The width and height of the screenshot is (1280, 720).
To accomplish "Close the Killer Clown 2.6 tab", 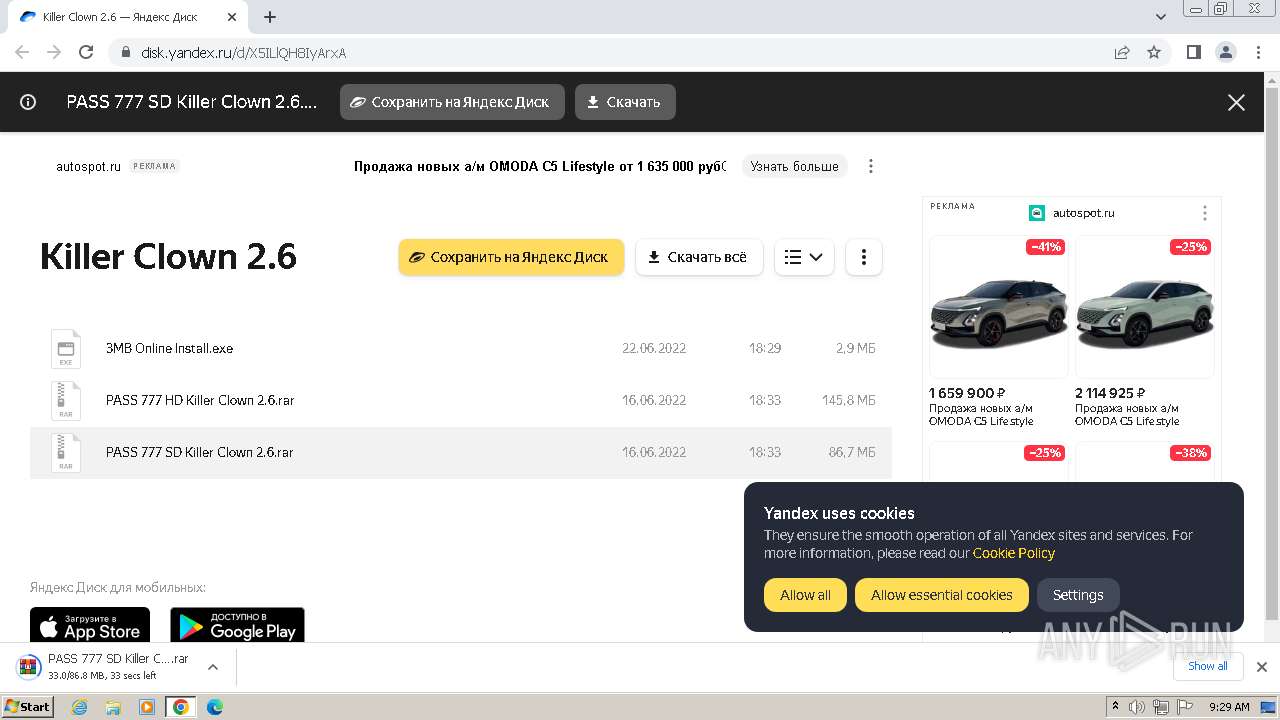I will [232, 17].
